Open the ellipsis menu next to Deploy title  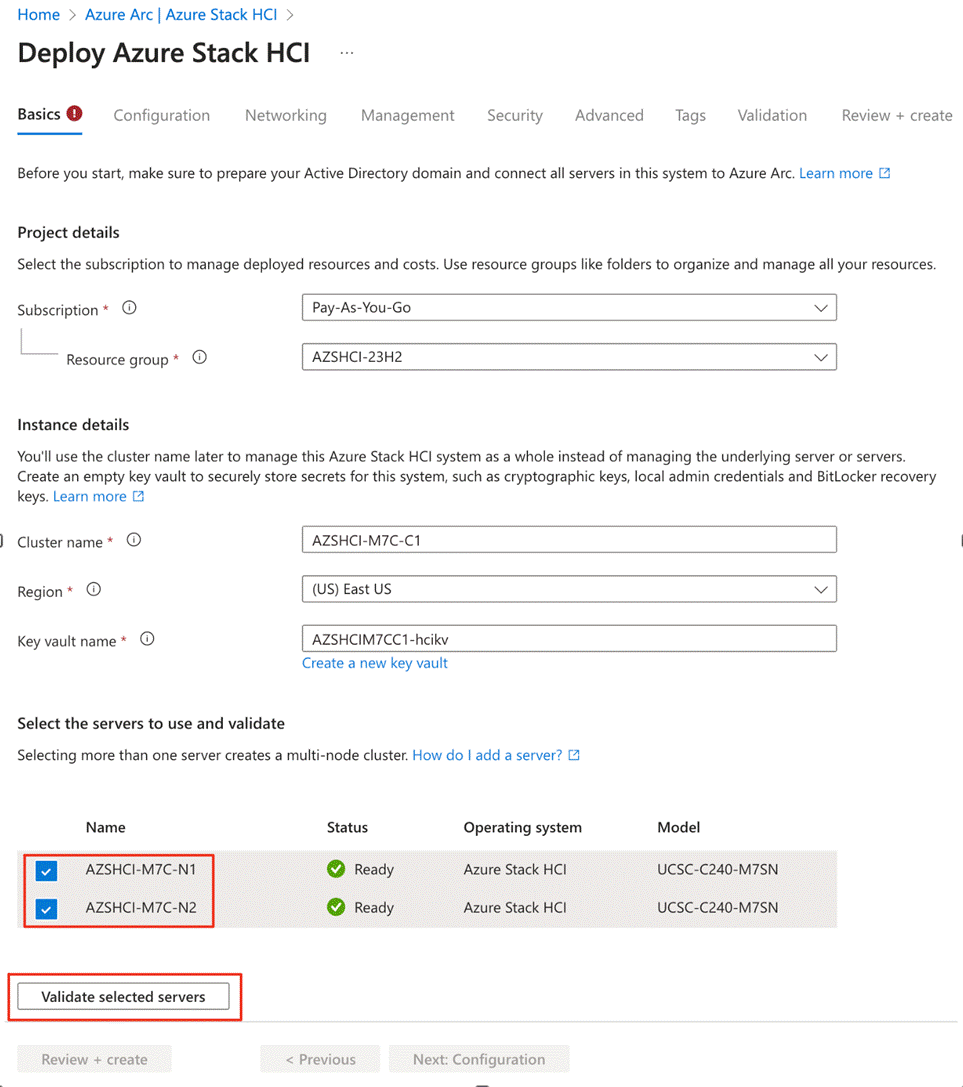point(346,52)
